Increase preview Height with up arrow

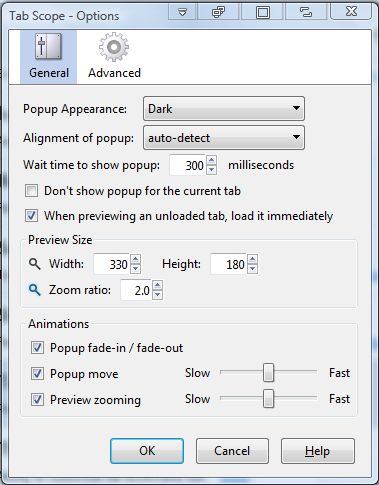[x=253, y=259]
